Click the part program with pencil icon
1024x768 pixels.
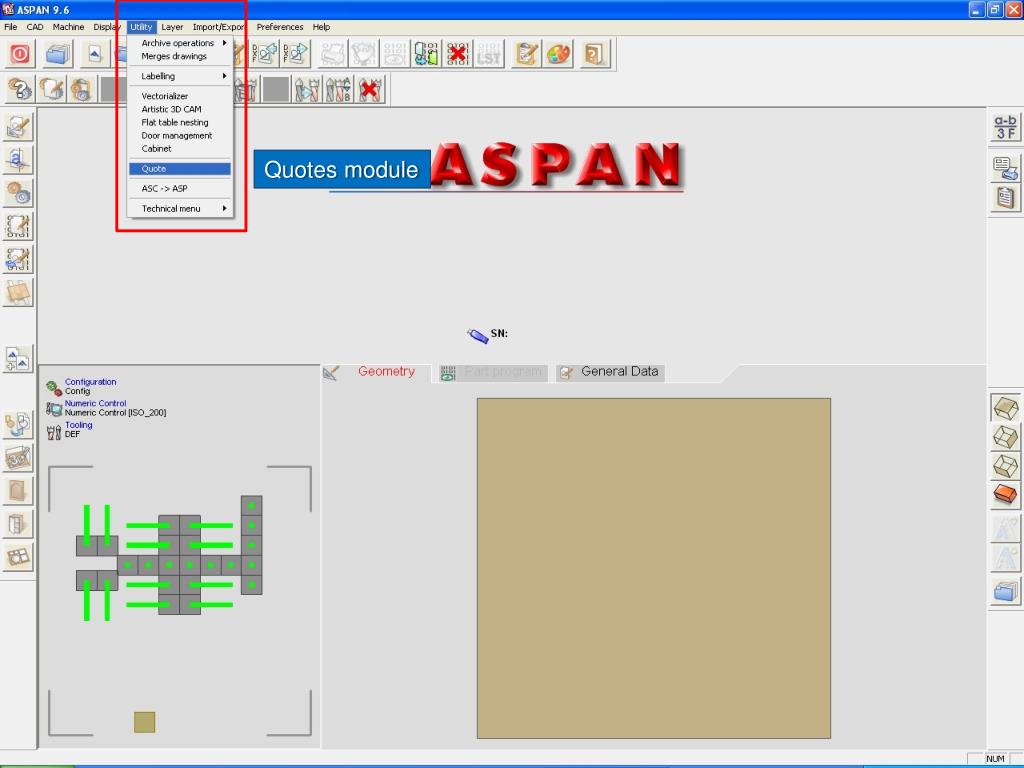pyautogui.click(x=18, y=227)
